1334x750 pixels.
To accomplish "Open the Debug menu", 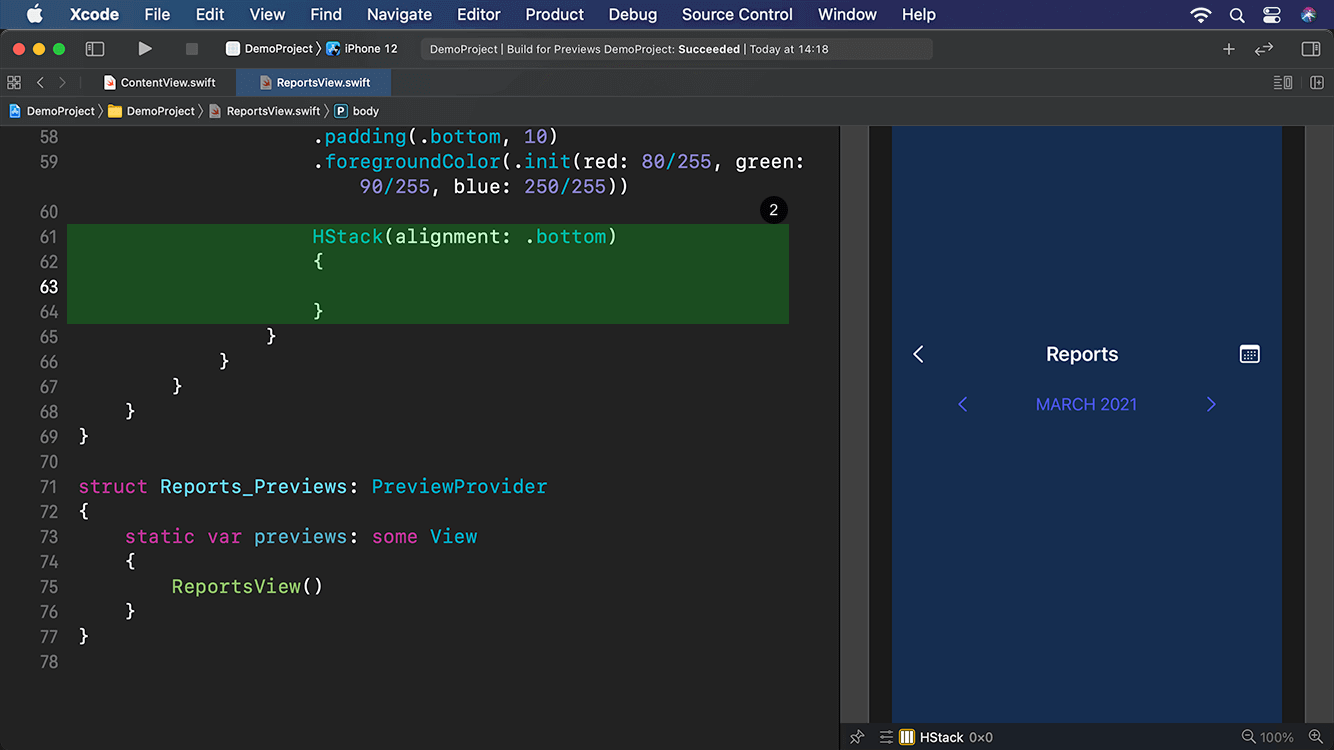I will pyautogui.click(x=633, y=14).
